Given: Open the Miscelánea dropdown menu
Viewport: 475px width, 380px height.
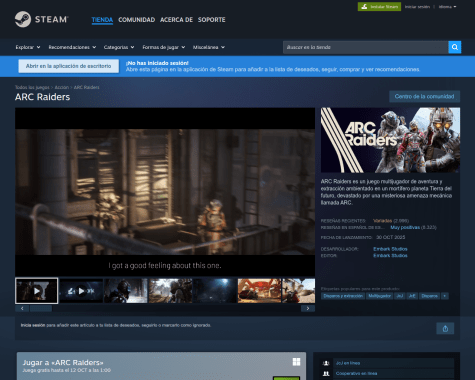Looking at the screenshot, I should pos(209,47).
